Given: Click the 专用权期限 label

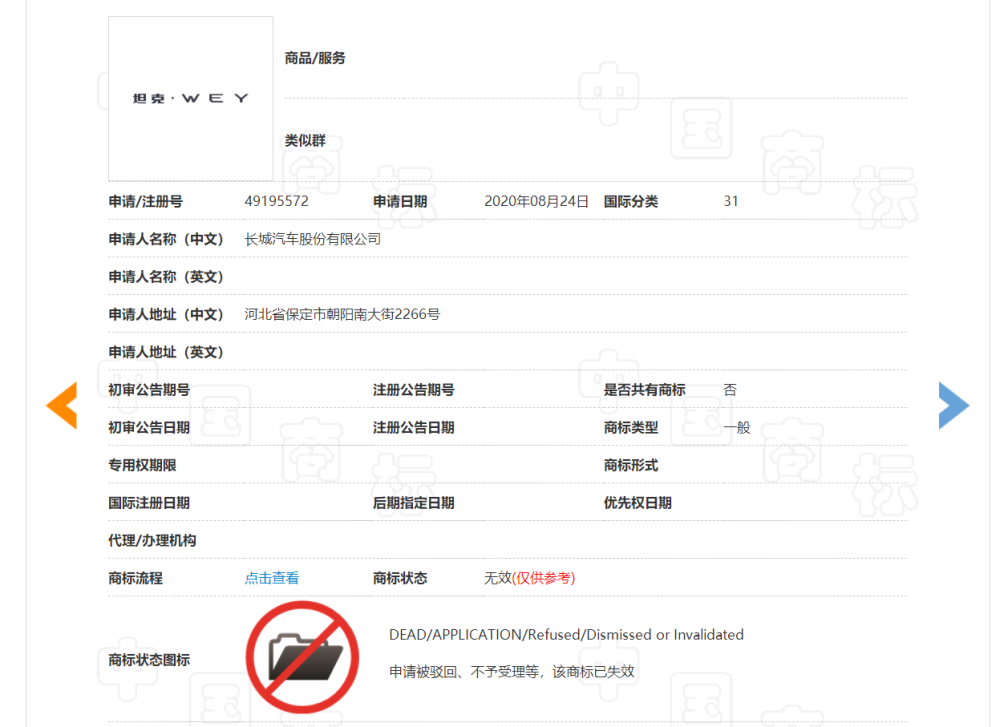Looking at the screenshot, I should pos(142,465).
